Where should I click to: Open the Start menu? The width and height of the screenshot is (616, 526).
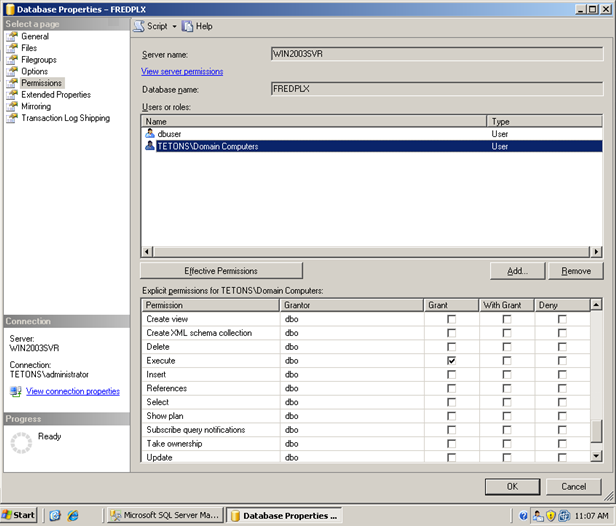tap(19, 515)
